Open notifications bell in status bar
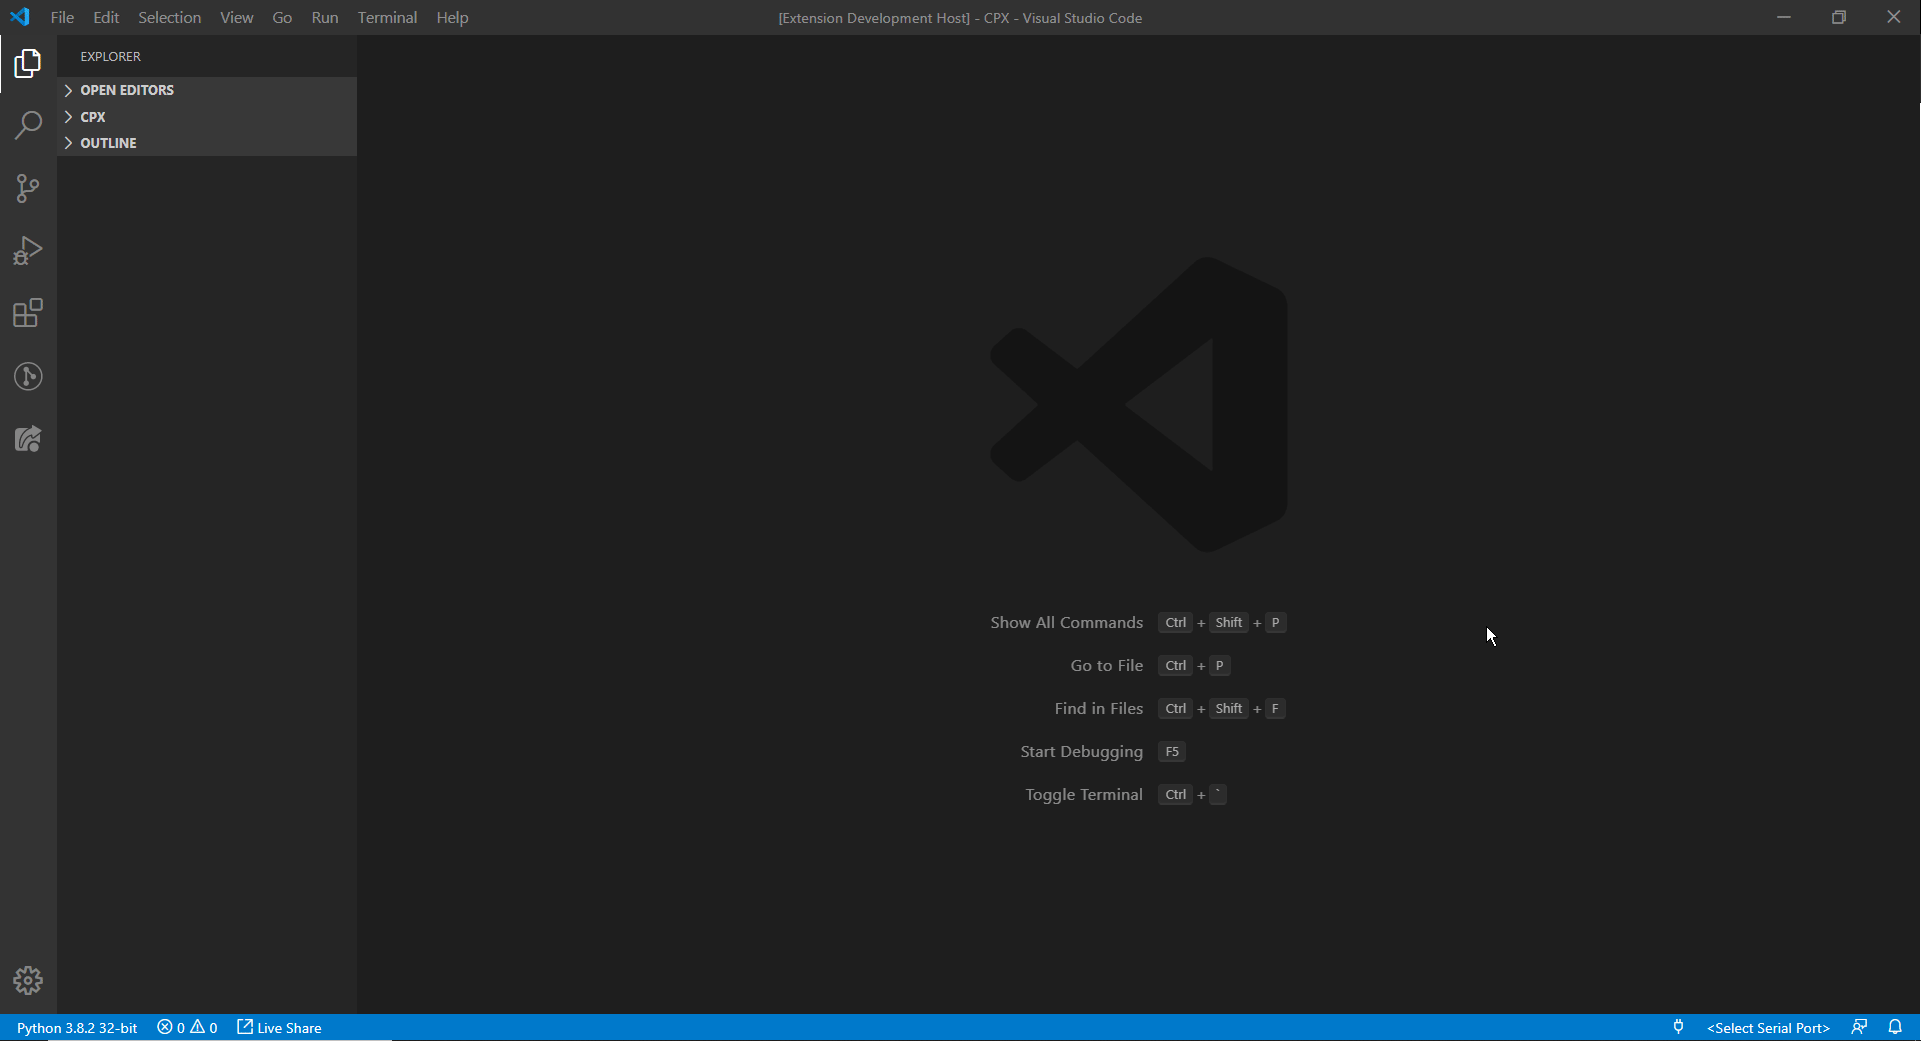Image resolution: width=1921 pixels, height=1041 pixels. (x=1895, y=1027)
